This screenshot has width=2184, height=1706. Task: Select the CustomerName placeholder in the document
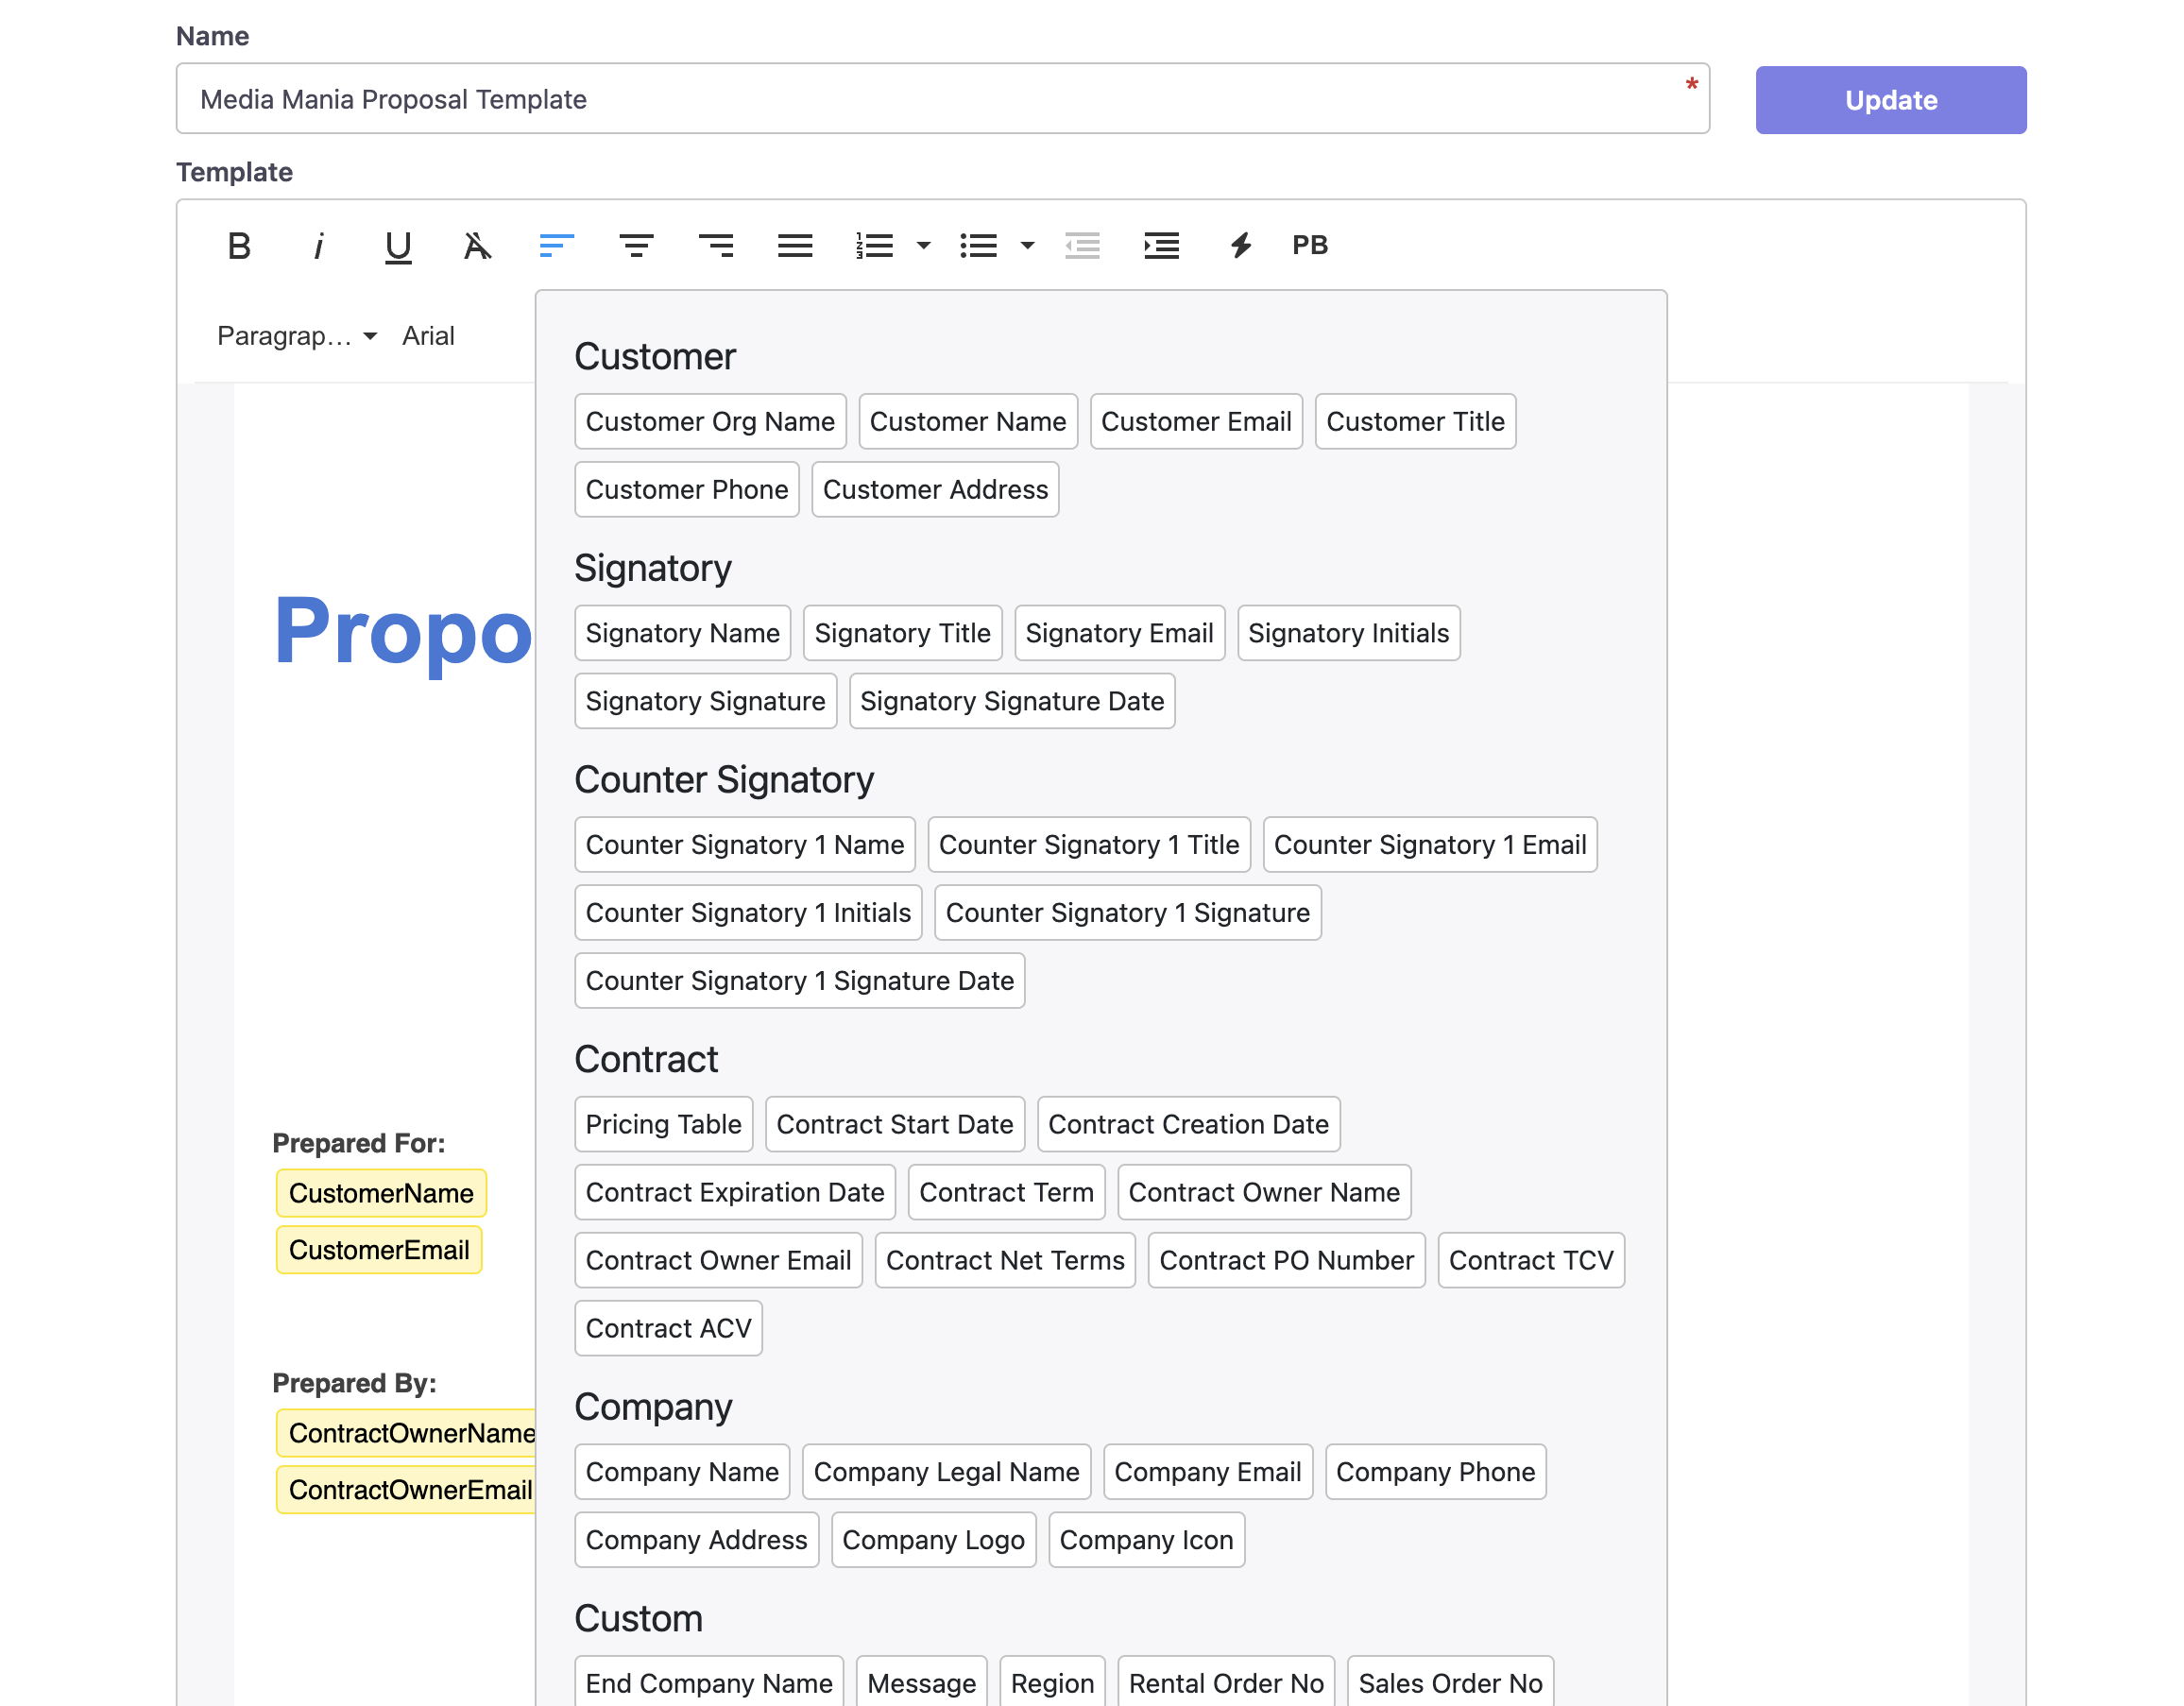click(381, 1193)
